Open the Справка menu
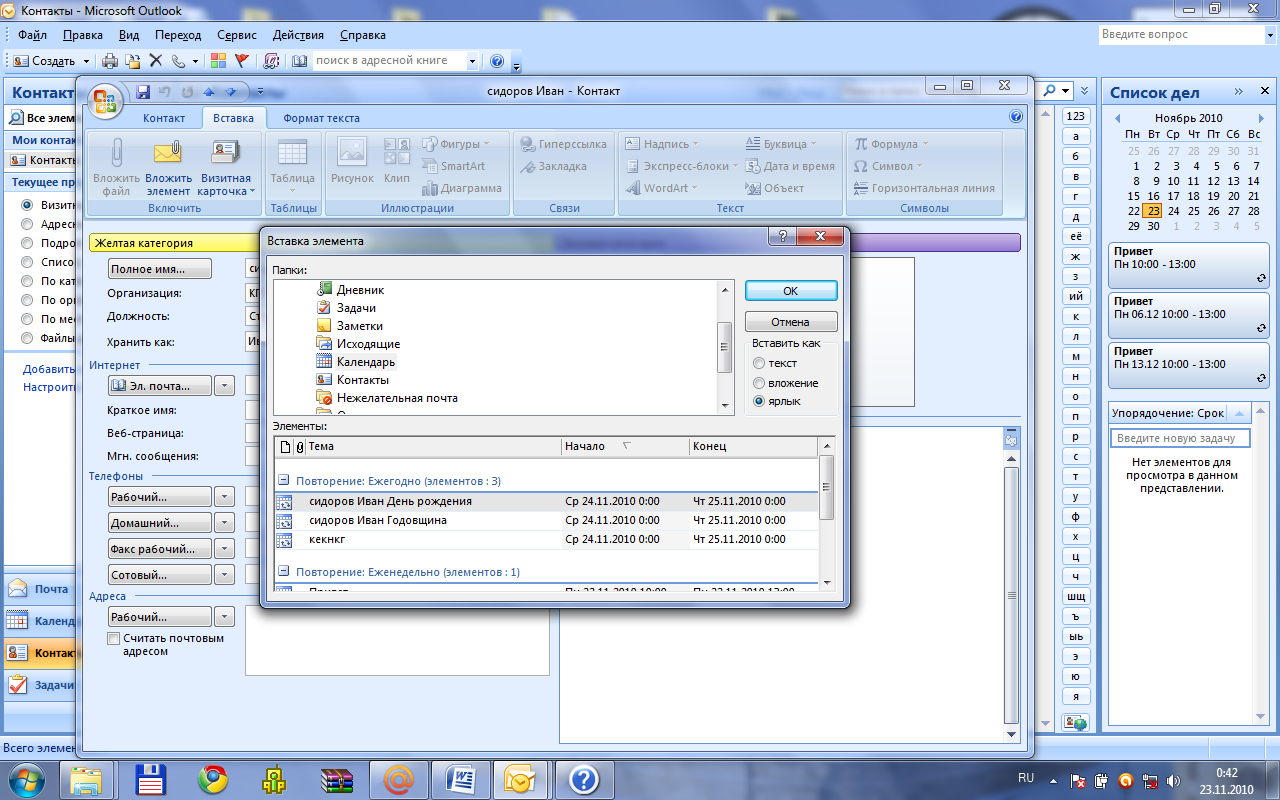This screenshot has width=1280, height=800. click(363, 35)
